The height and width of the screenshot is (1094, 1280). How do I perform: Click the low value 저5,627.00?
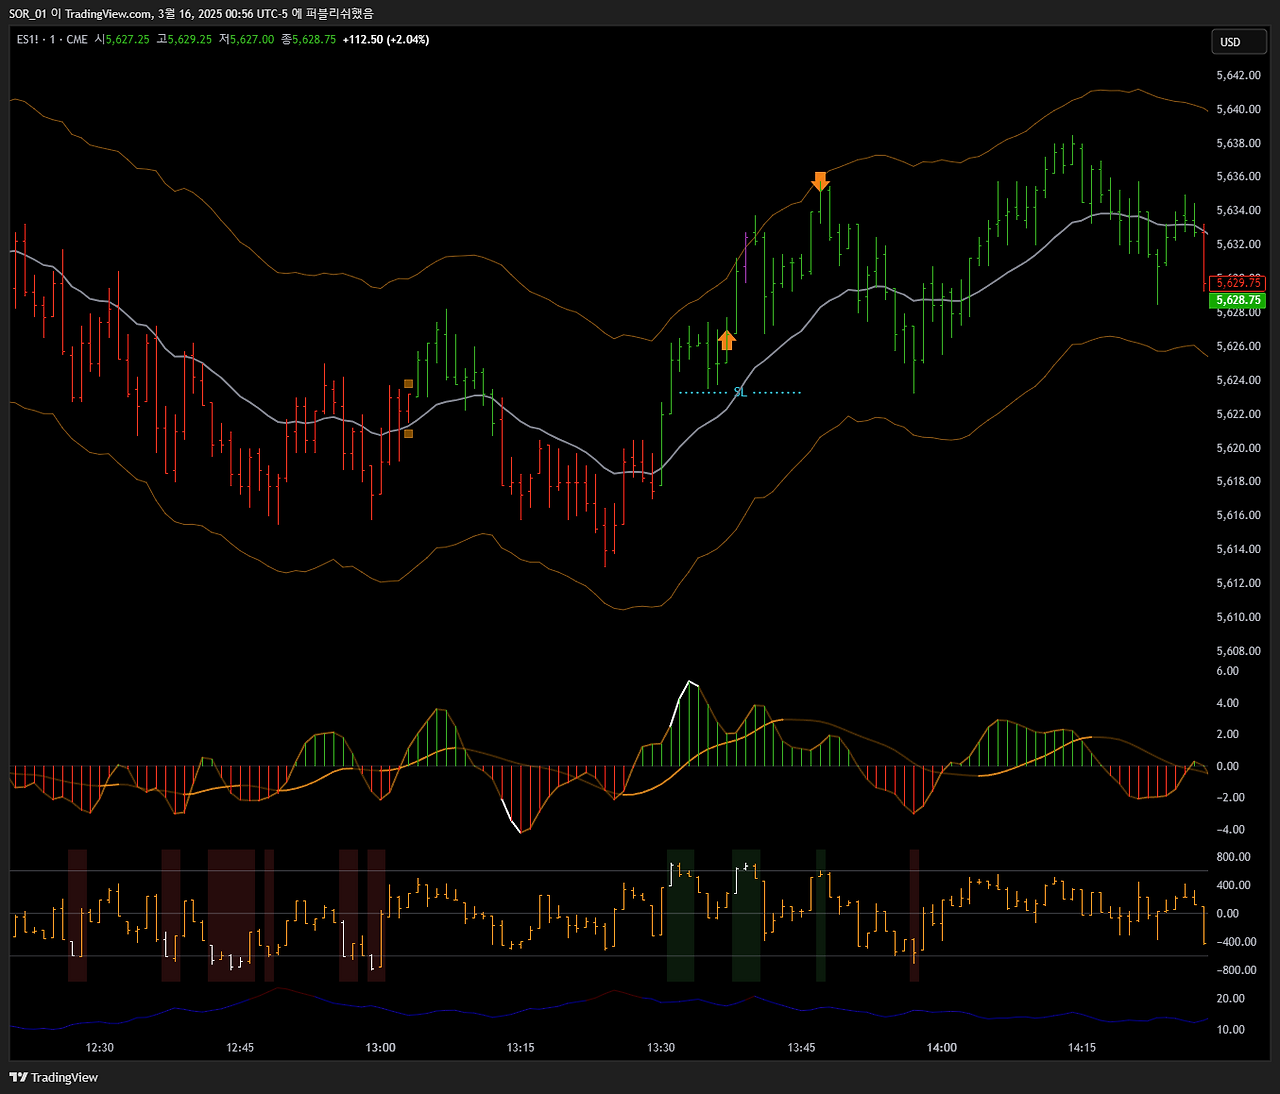[x=246, y=40]
